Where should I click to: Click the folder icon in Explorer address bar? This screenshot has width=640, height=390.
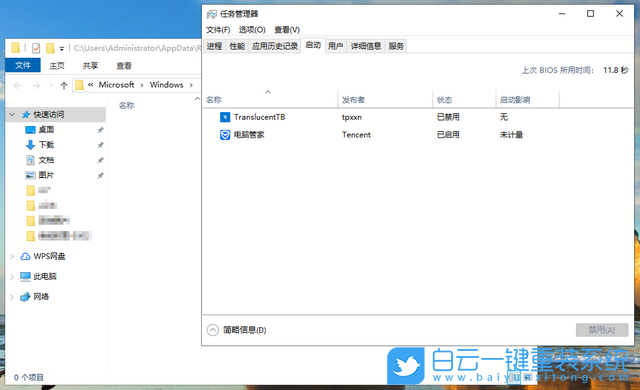80,85
